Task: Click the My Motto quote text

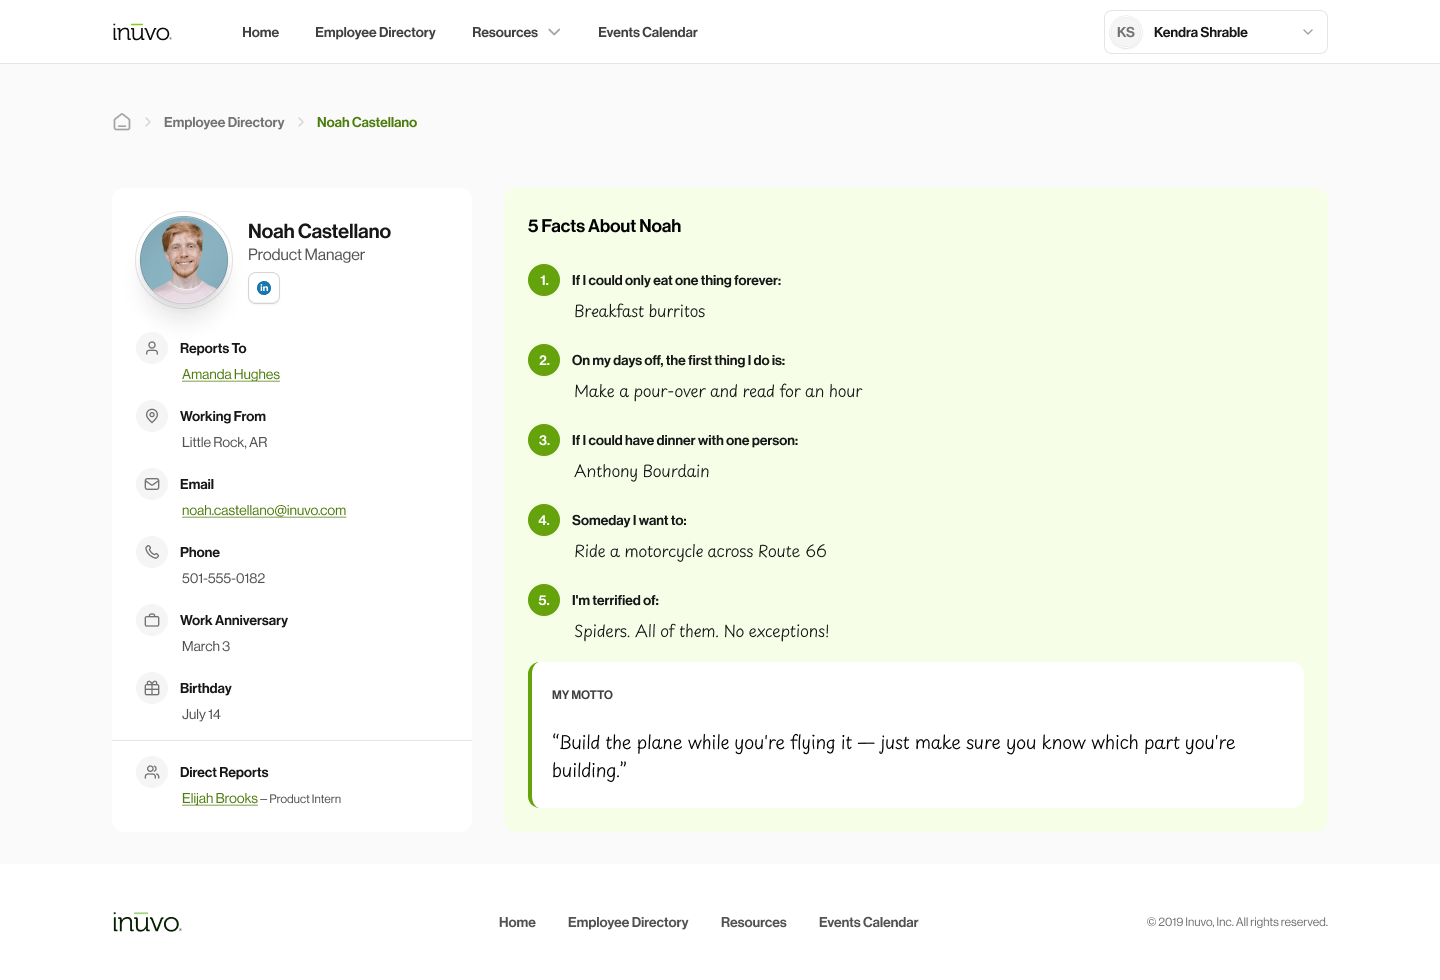Action: [x=894, y=756]
